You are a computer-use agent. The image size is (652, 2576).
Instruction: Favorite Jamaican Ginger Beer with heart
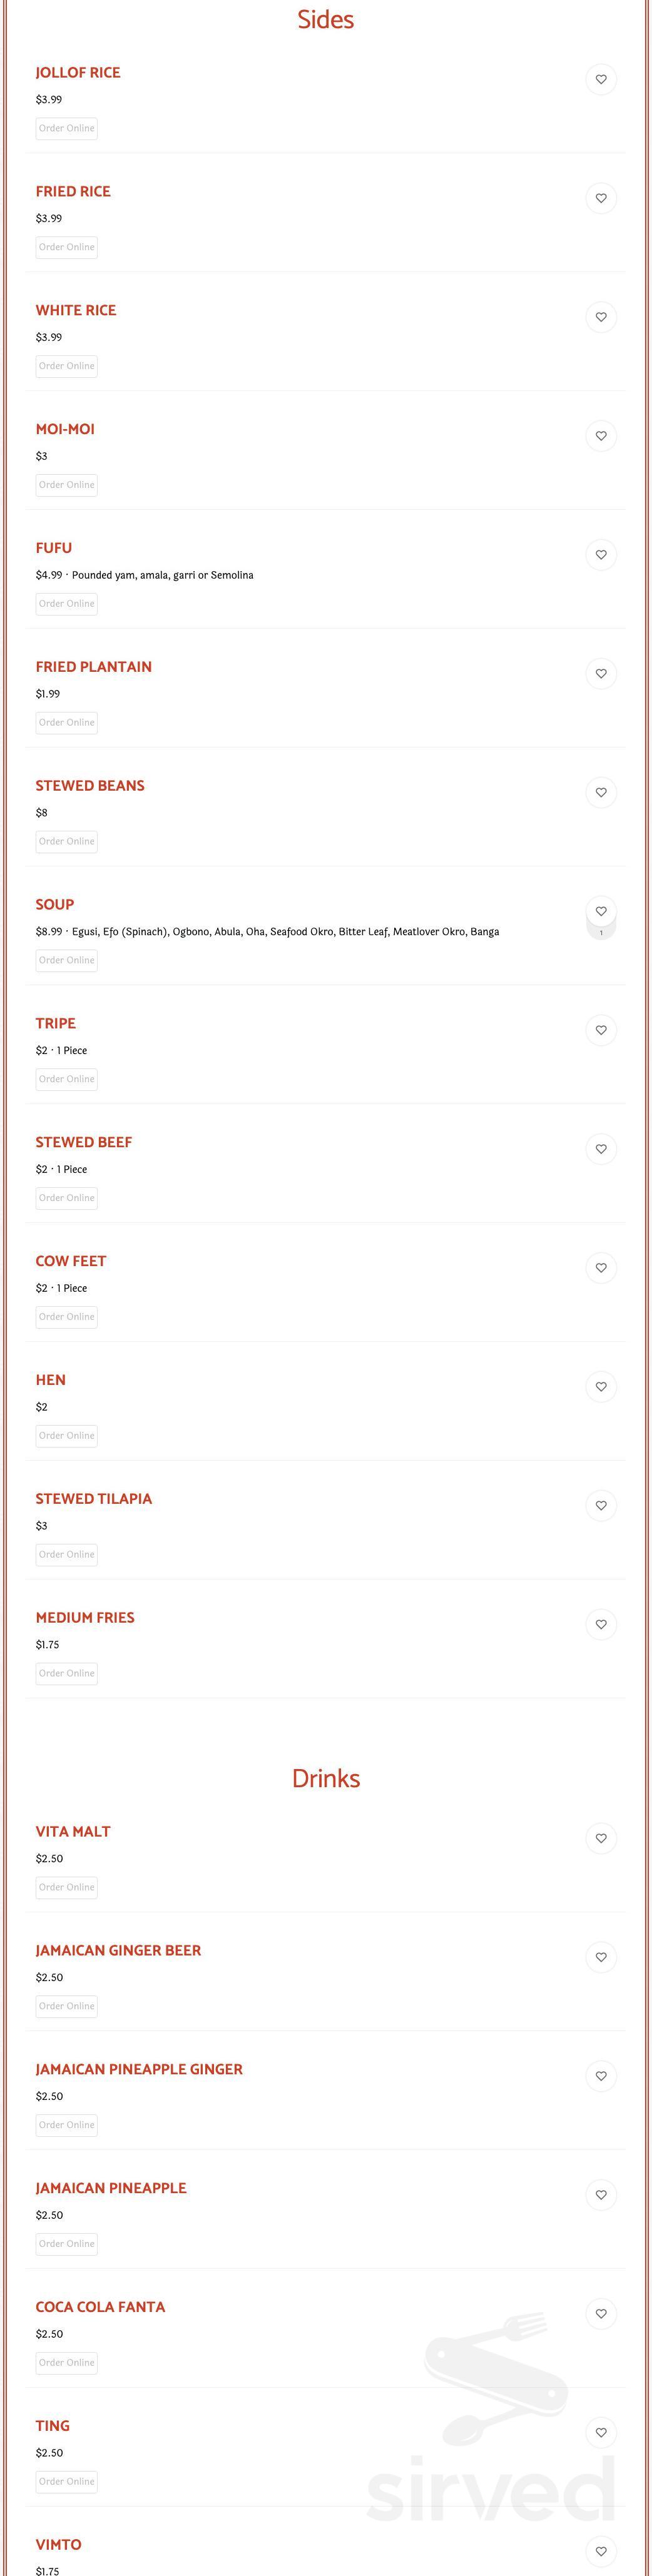tap(601, 1958)
